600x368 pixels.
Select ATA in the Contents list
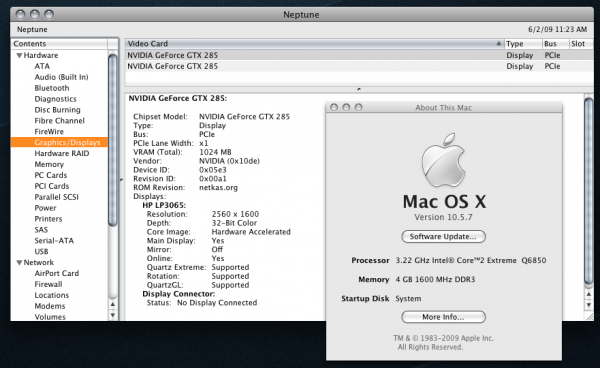pyautogui.click(x=42, y=66)
